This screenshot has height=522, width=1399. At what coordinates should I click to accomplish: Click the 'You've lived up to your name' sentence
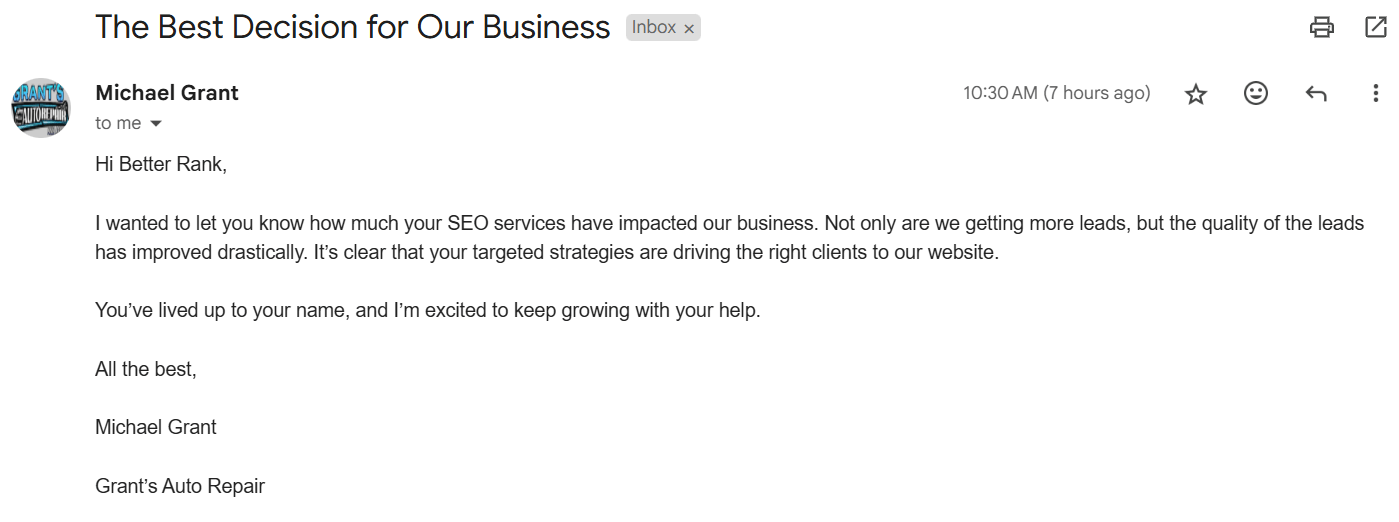427,310
